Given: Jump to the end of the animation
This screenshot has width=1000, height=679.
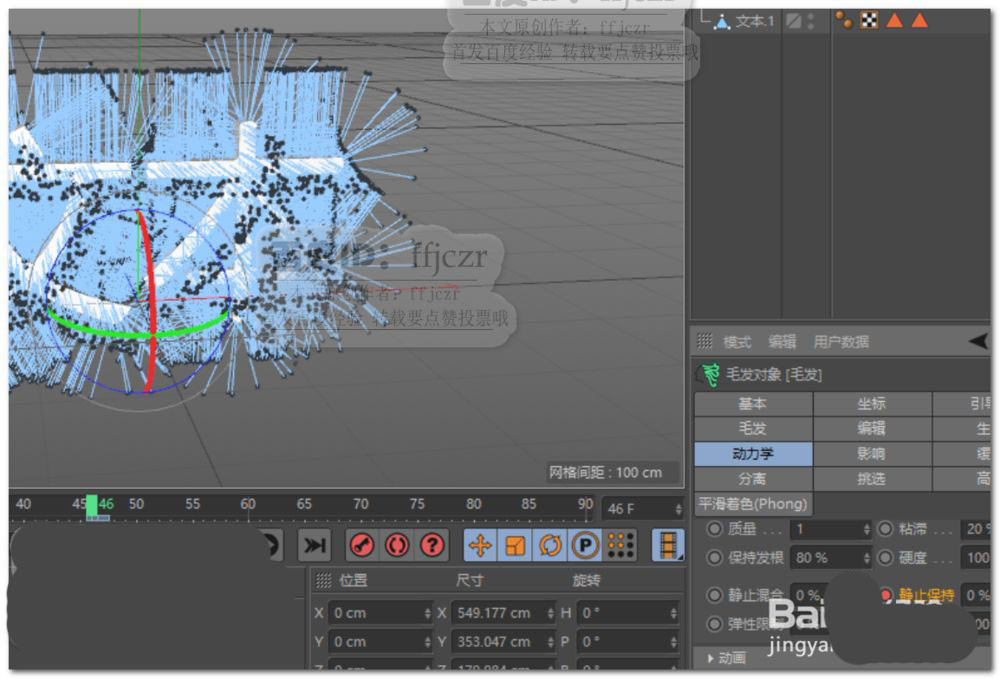Looking at the screenshot, I should 314,546.
